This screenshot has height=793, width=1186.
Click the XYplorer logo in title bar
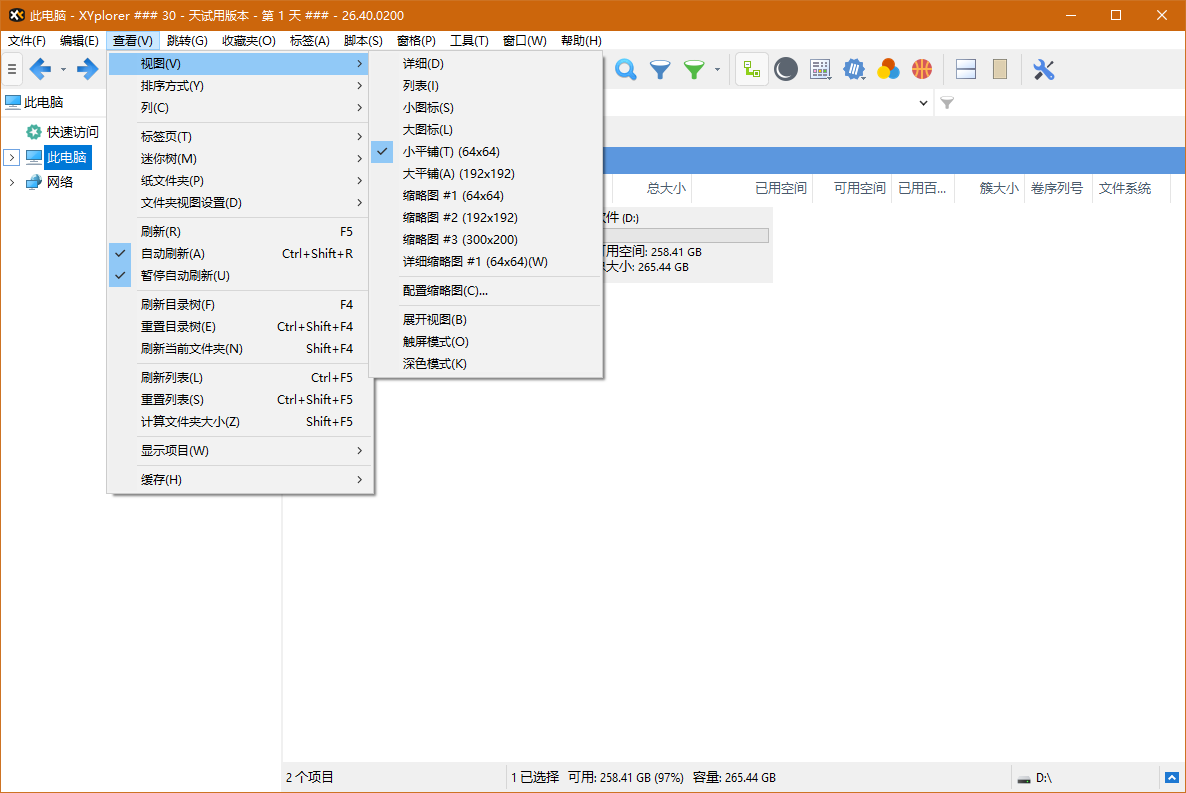16,15
